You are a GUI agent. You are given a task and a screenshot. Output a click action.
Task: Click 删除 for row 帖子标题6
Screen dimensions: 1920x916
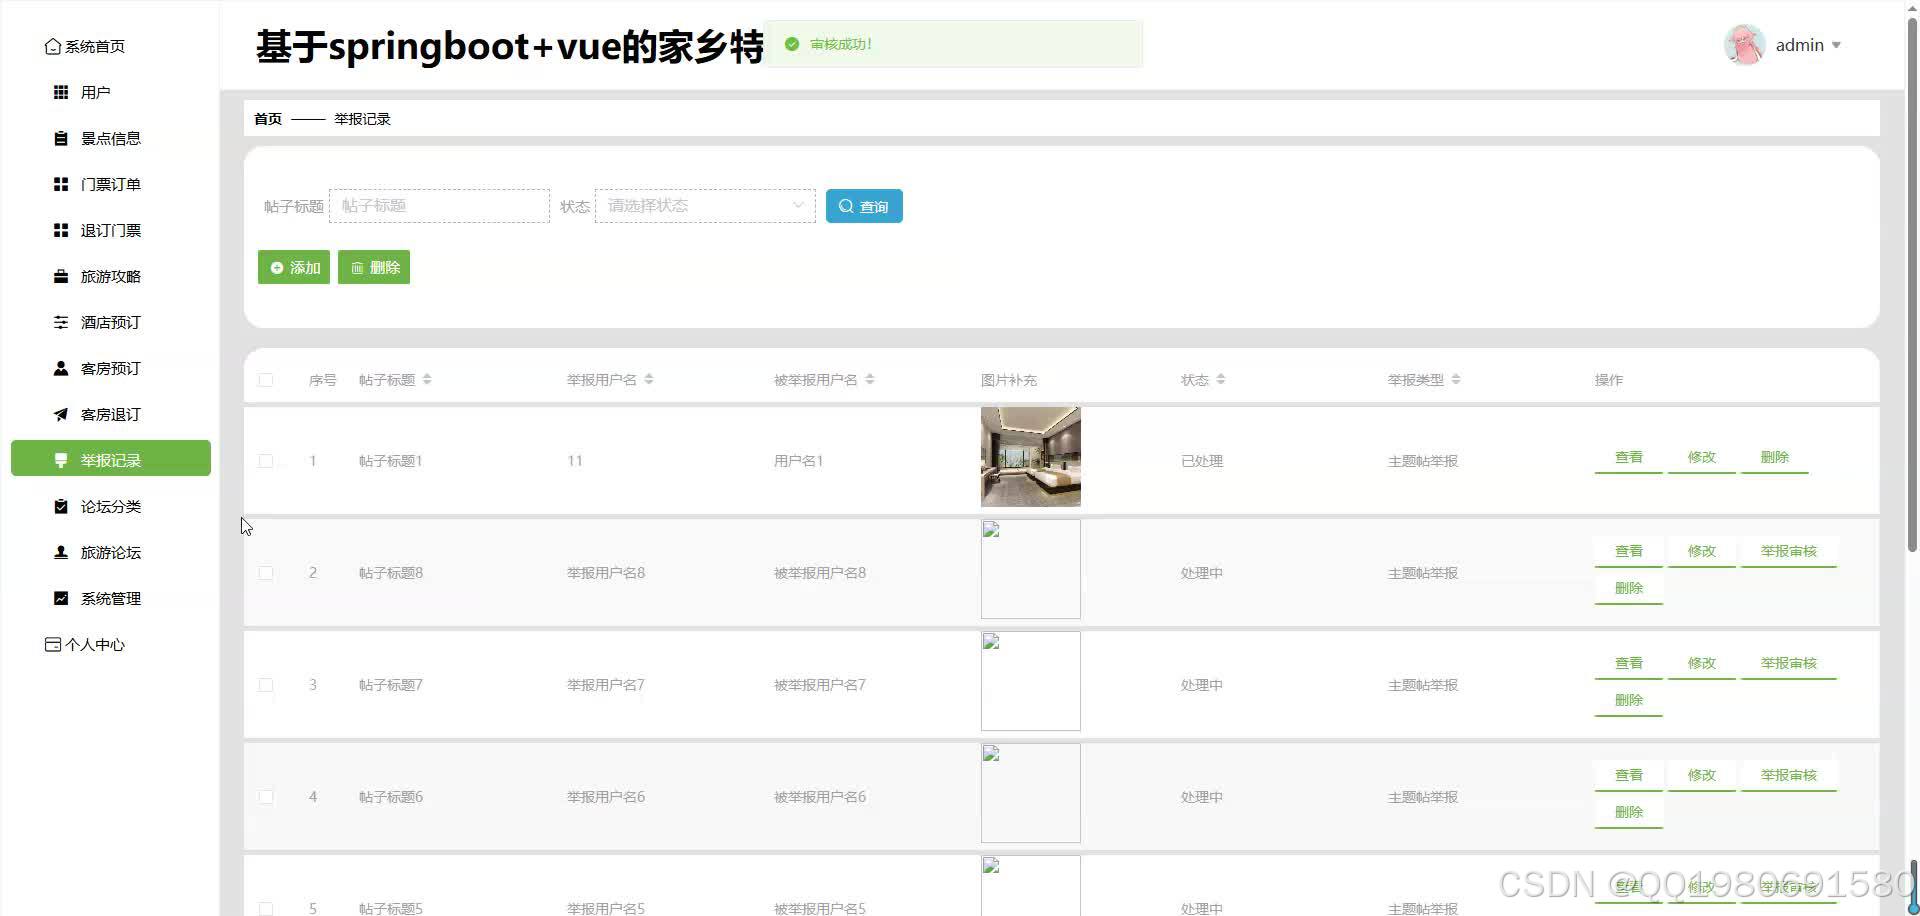click(1629, 812)
